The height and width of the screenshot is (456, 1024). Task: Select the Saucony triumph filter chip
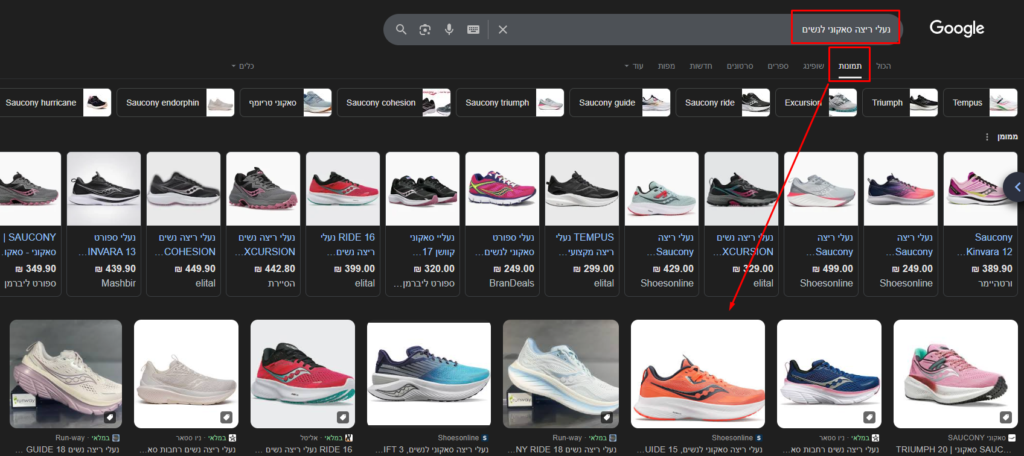510,103
